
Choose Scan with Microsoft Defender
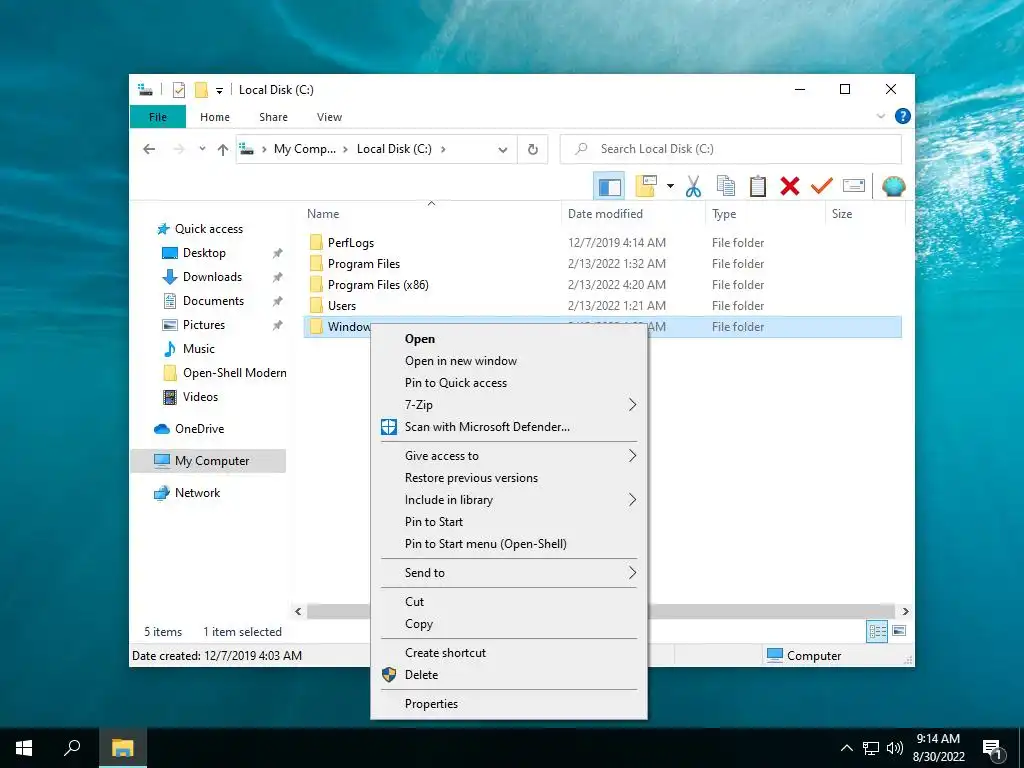(x=509, y=427)
